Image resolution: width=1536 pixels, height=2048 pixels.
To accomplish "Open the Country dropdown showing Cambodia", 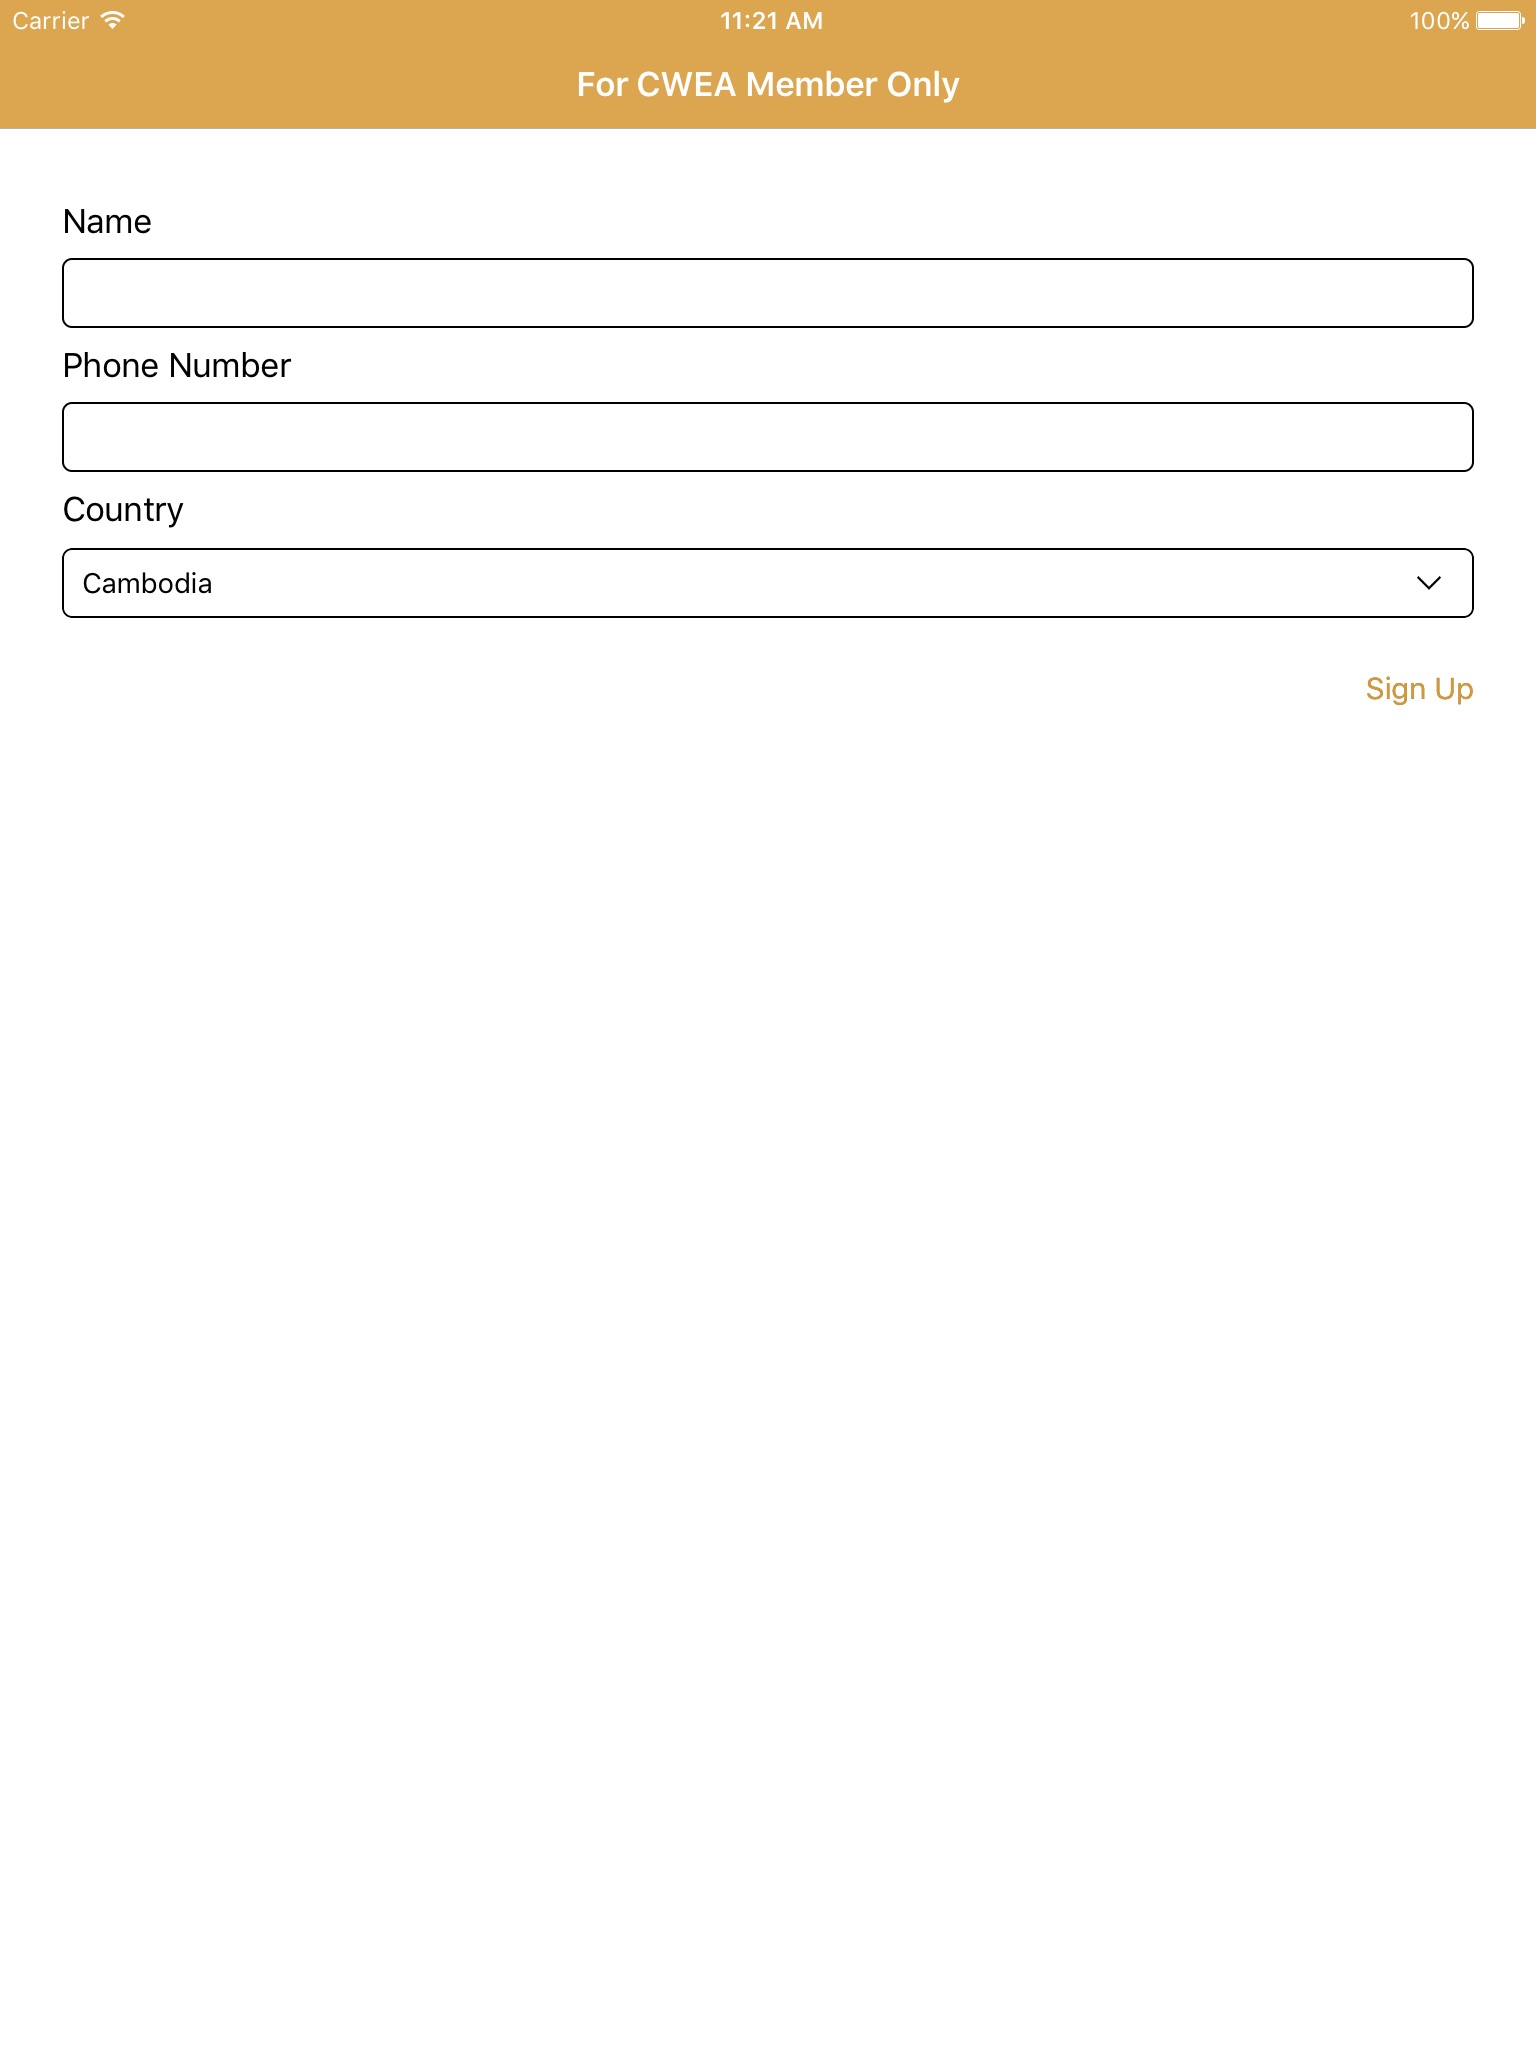I will tap(767, 583).
